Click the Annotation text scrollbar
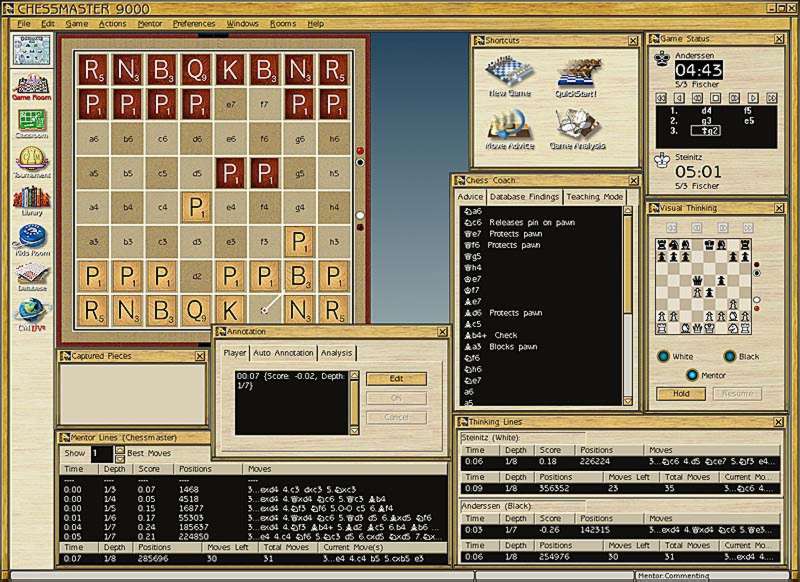800x582 pixels. tap(354, 403)
